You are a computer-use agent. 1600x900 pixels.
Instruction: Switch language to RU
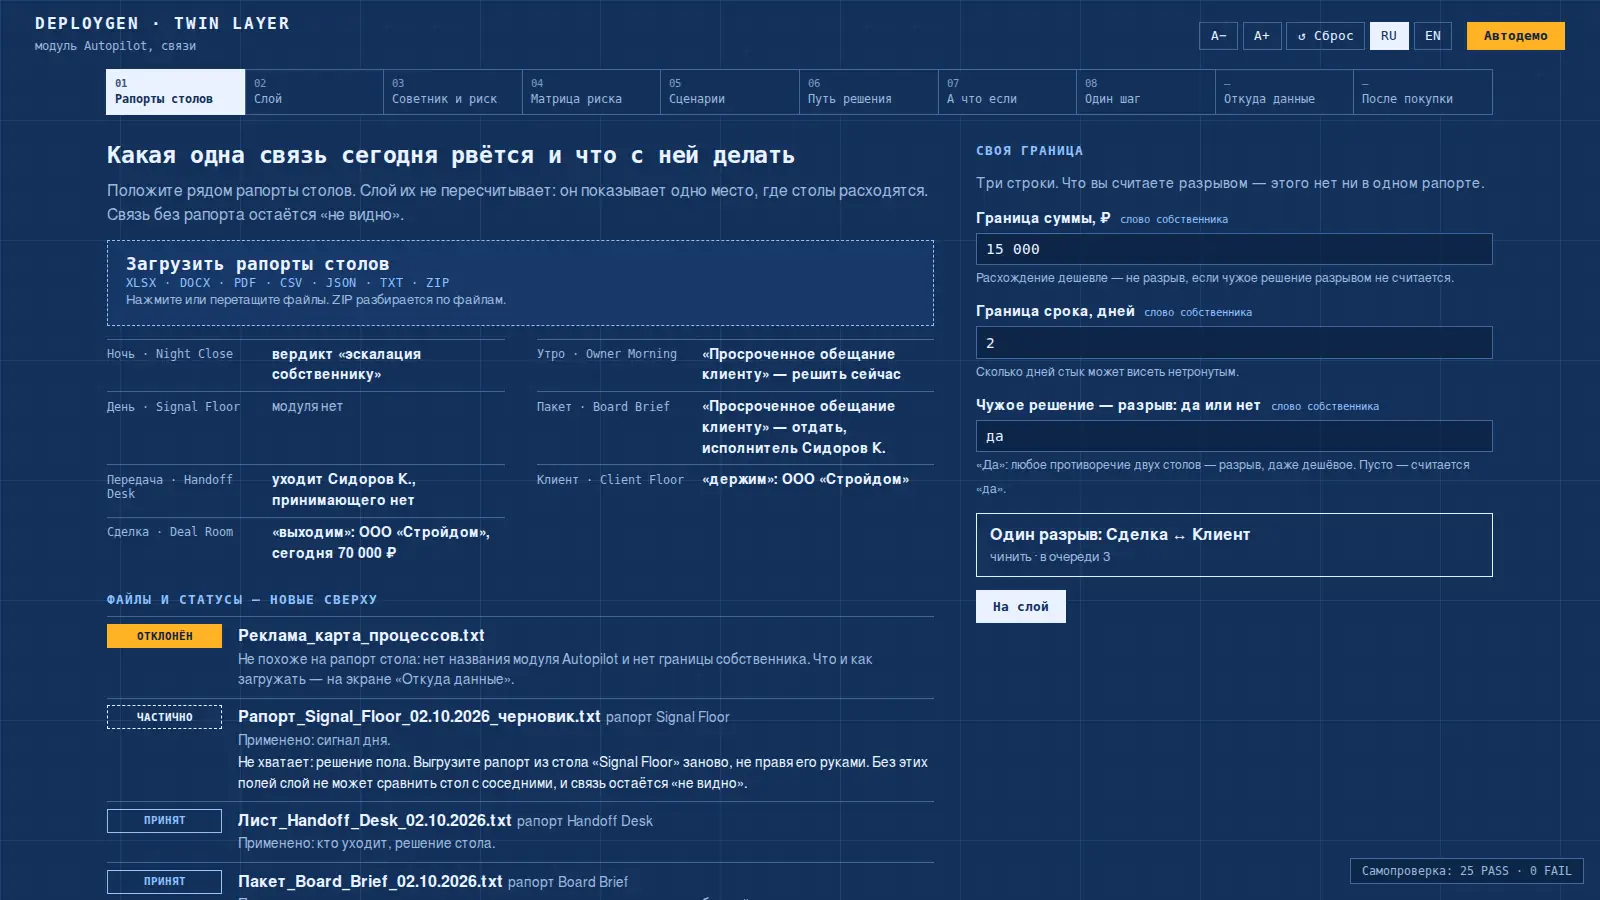click(x=1389, y=36)
